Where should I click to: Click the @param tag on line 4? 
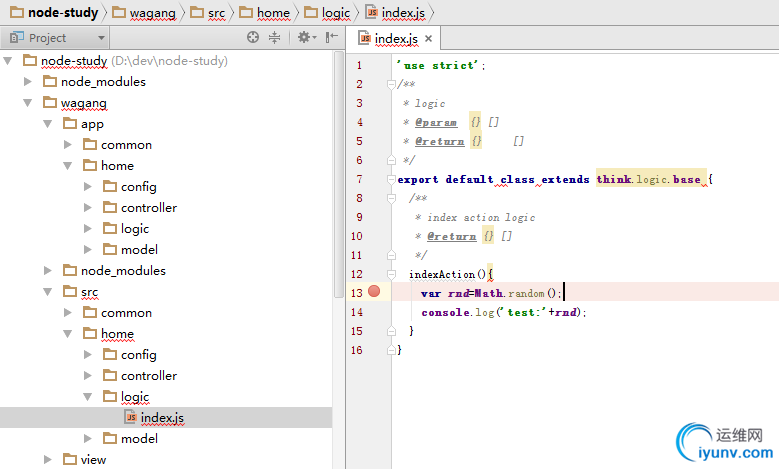point(436,122)
